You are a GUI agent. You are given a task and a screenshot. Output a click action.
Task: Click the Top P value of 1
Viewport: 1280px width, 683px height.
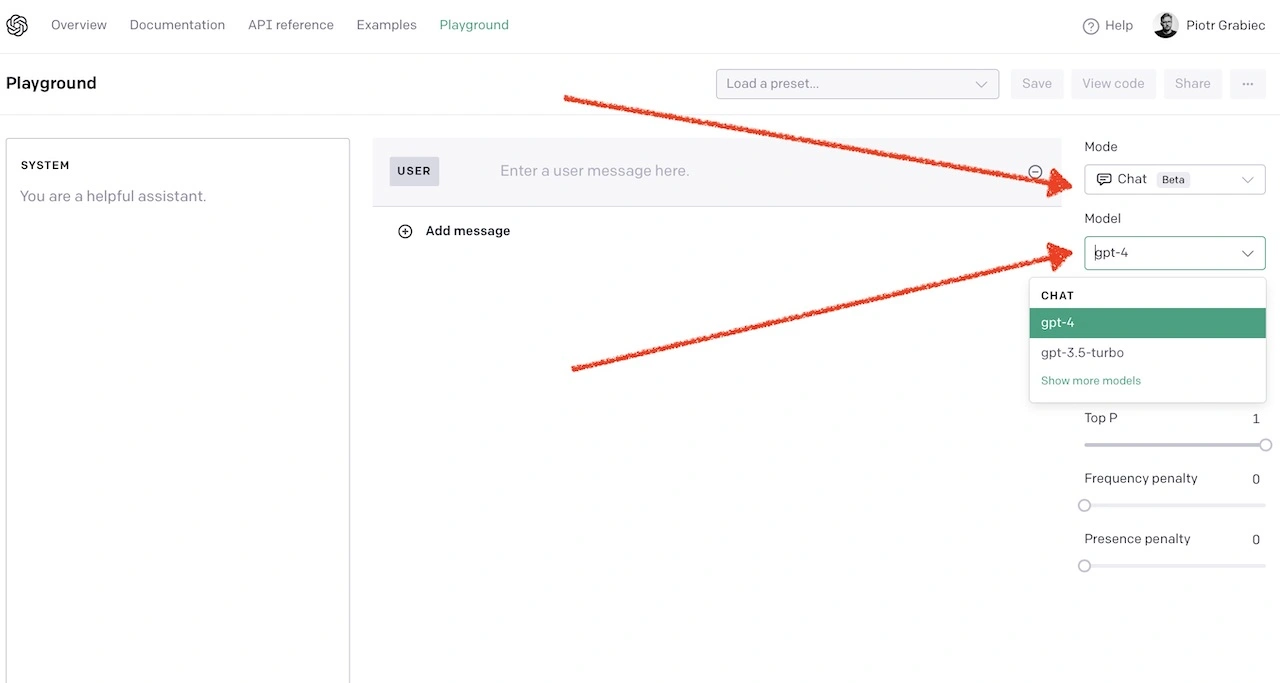point(1256,419)
